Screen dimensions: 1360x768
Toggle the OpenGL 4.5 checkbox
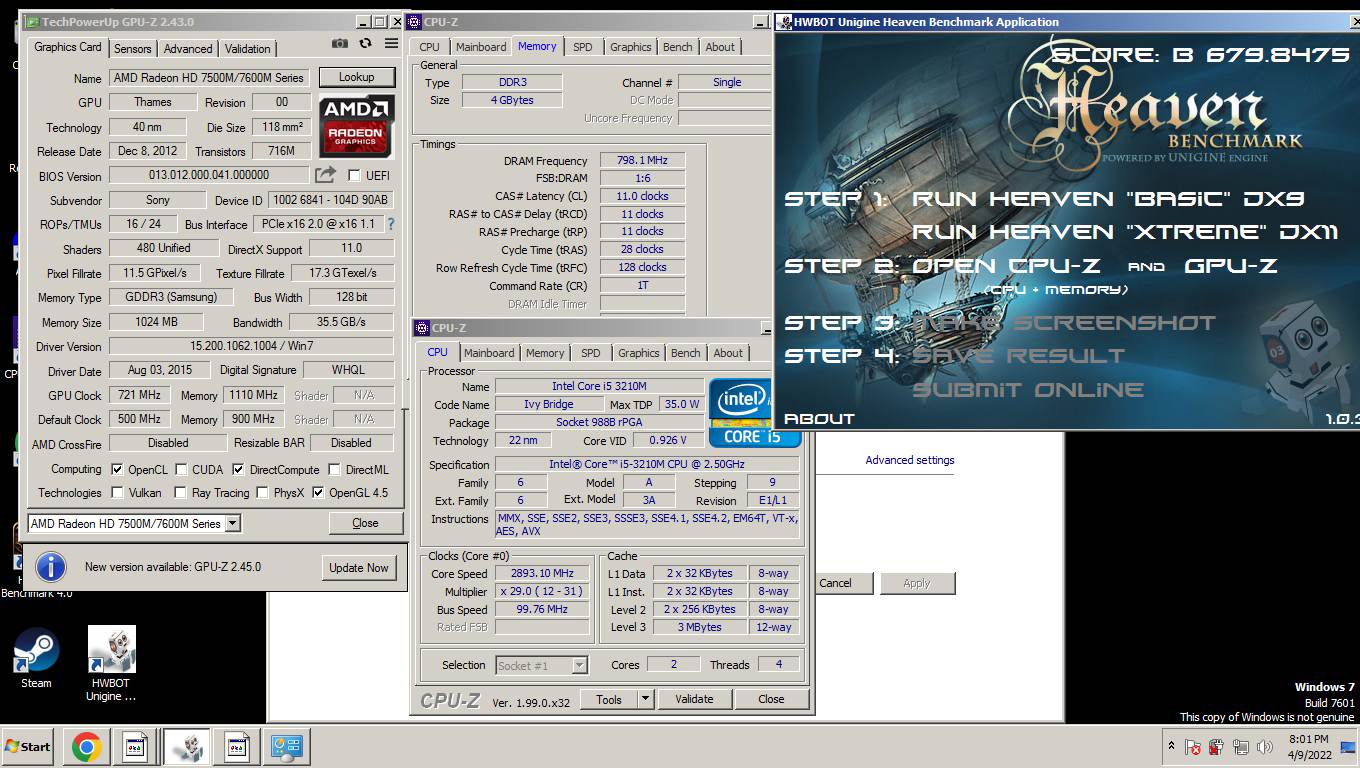318,492
